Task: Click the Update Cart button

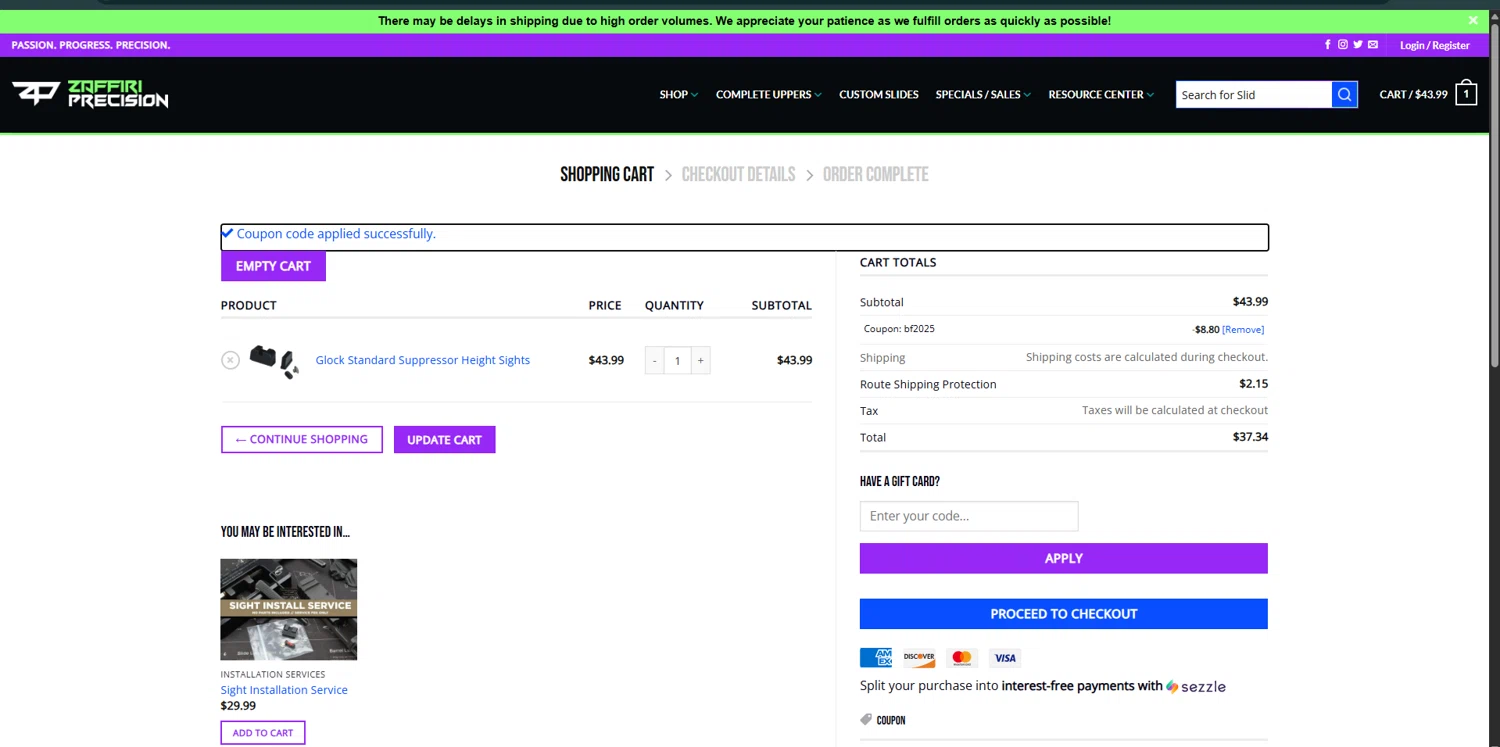Action: 445,440
